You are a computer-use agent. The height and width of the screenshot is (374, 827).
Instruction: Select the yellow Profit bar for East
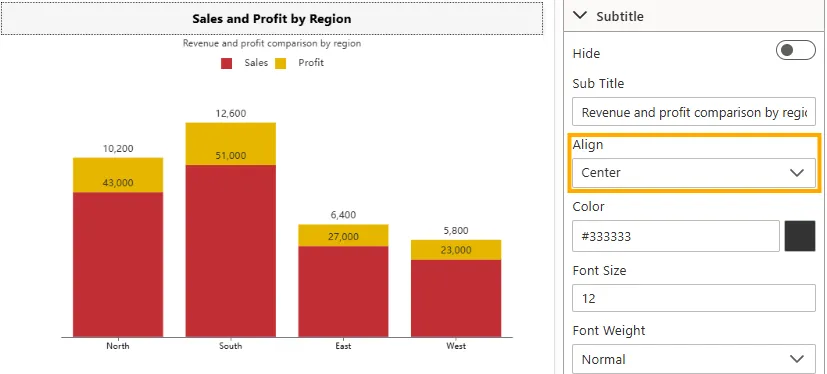[x=343, y=235]
